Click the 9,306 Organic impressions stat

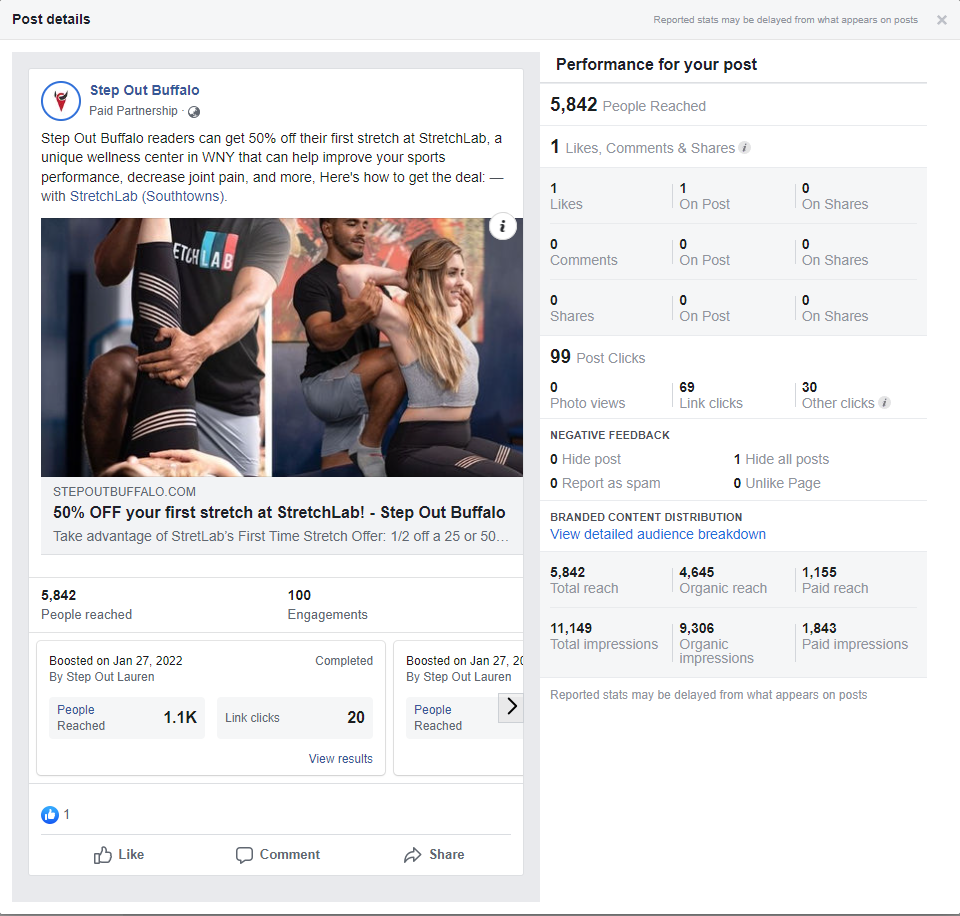pos(716,643)
